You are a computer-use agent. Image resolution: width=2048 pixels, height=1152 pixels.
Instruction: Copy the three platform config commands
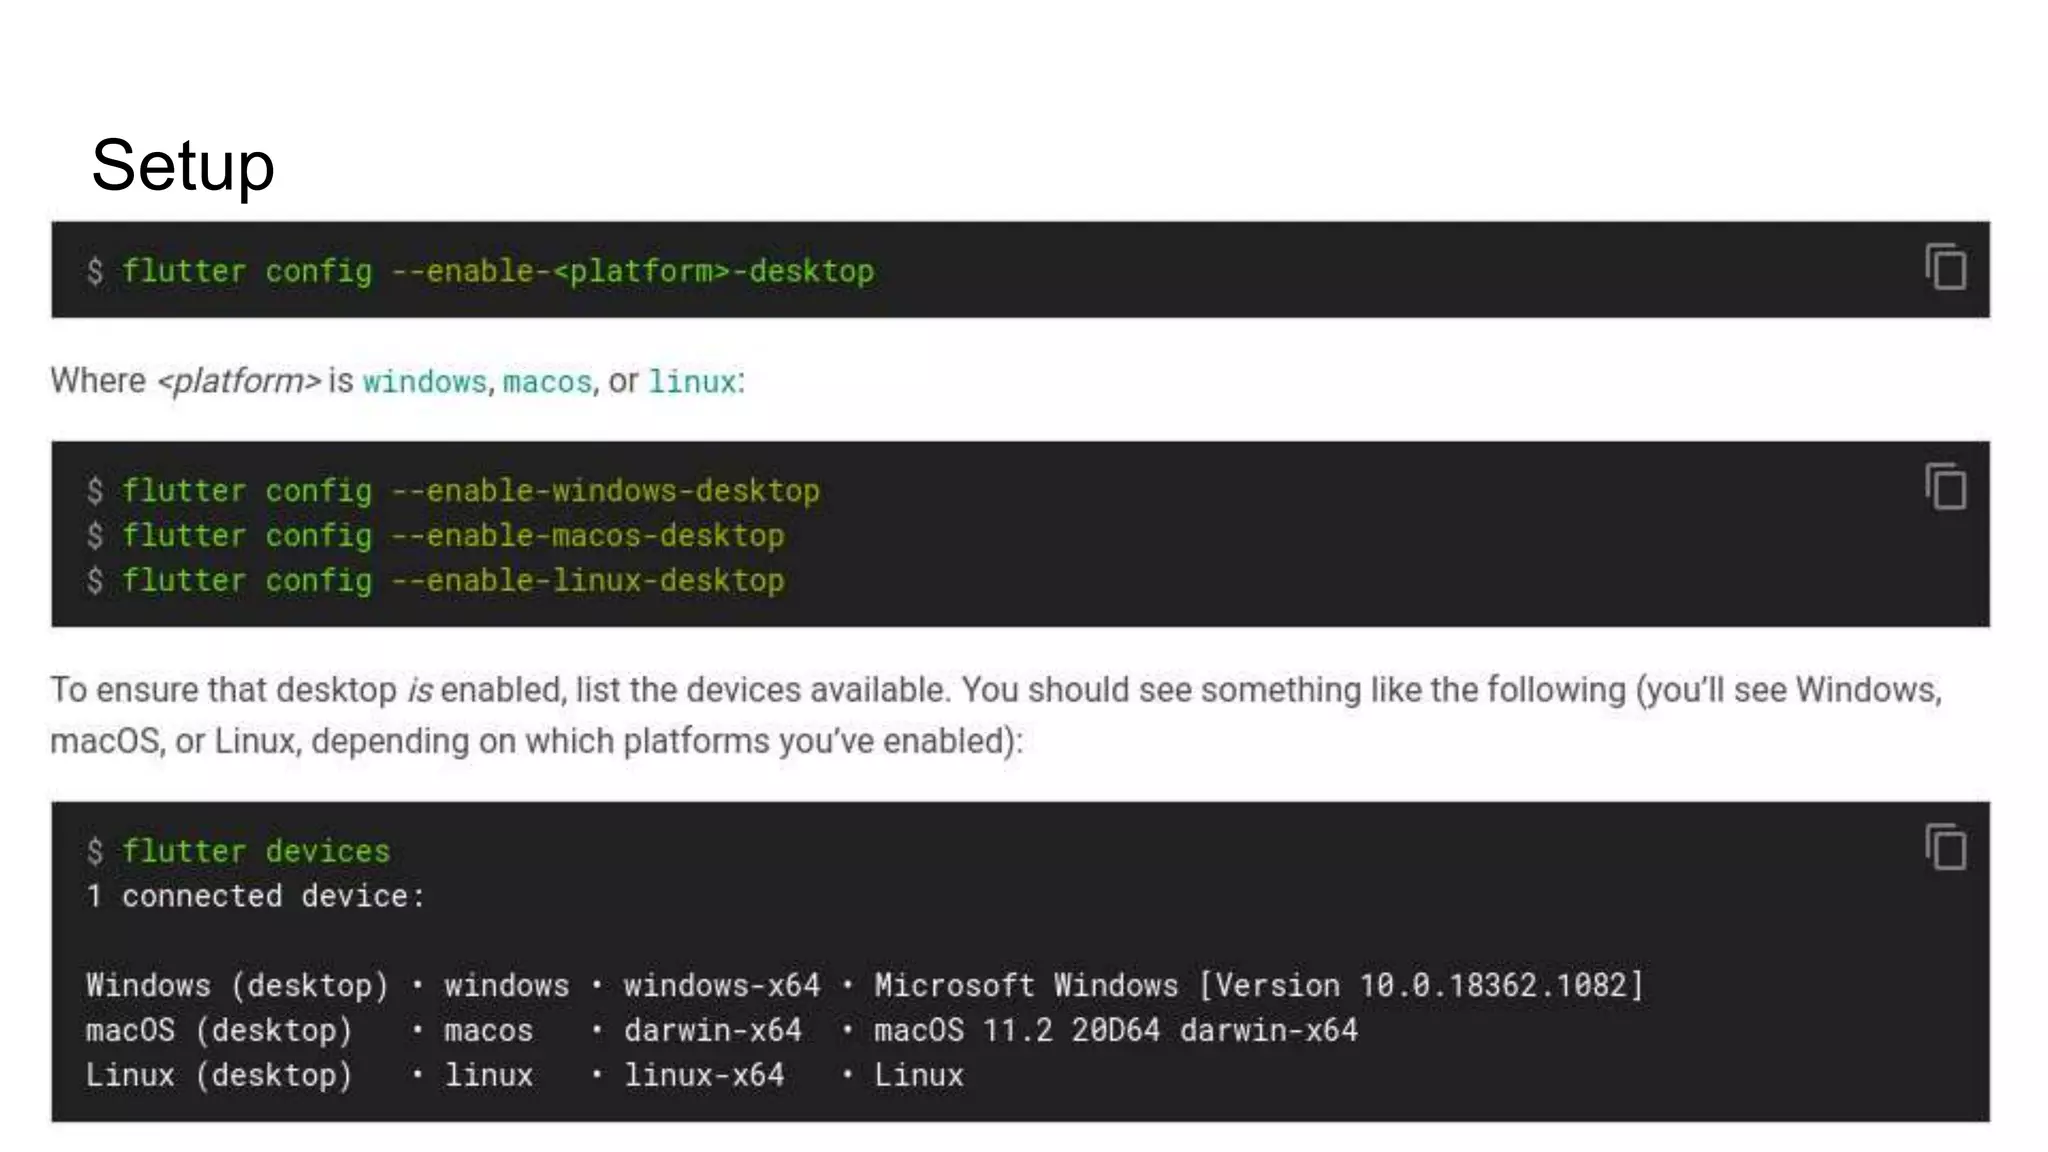pyautogui.click(x=1946, y=487)
